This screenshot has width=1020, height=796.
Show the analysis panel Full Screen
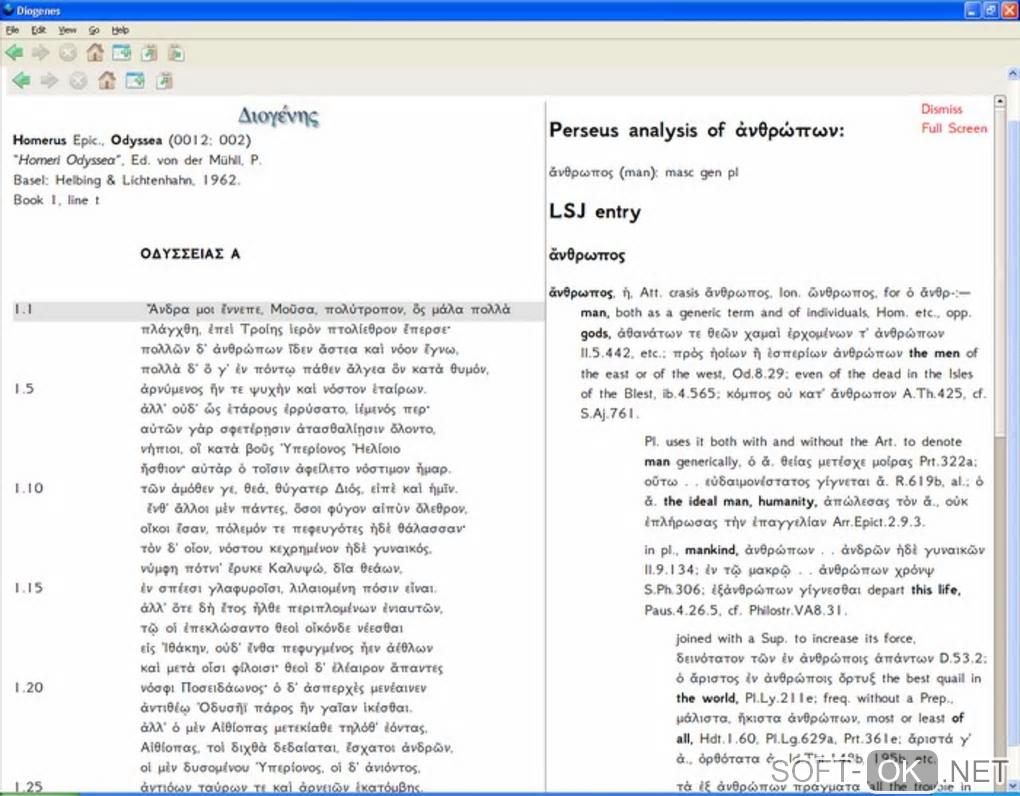coord(954,128)
